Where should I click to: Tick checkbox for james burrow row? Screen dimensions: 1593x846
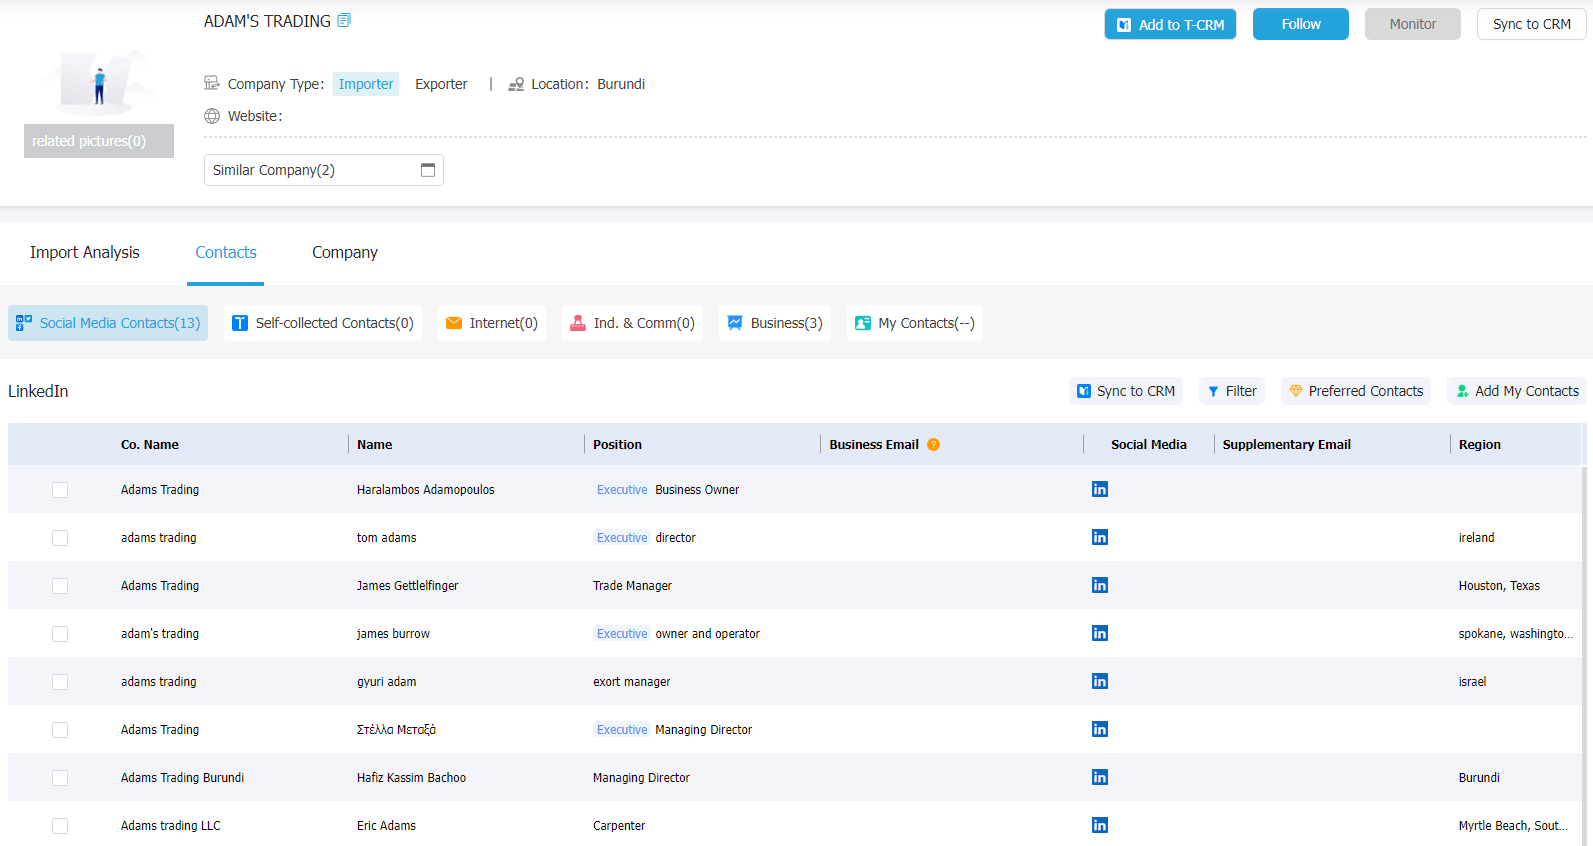pyautogui.click(x=60, y=634)
